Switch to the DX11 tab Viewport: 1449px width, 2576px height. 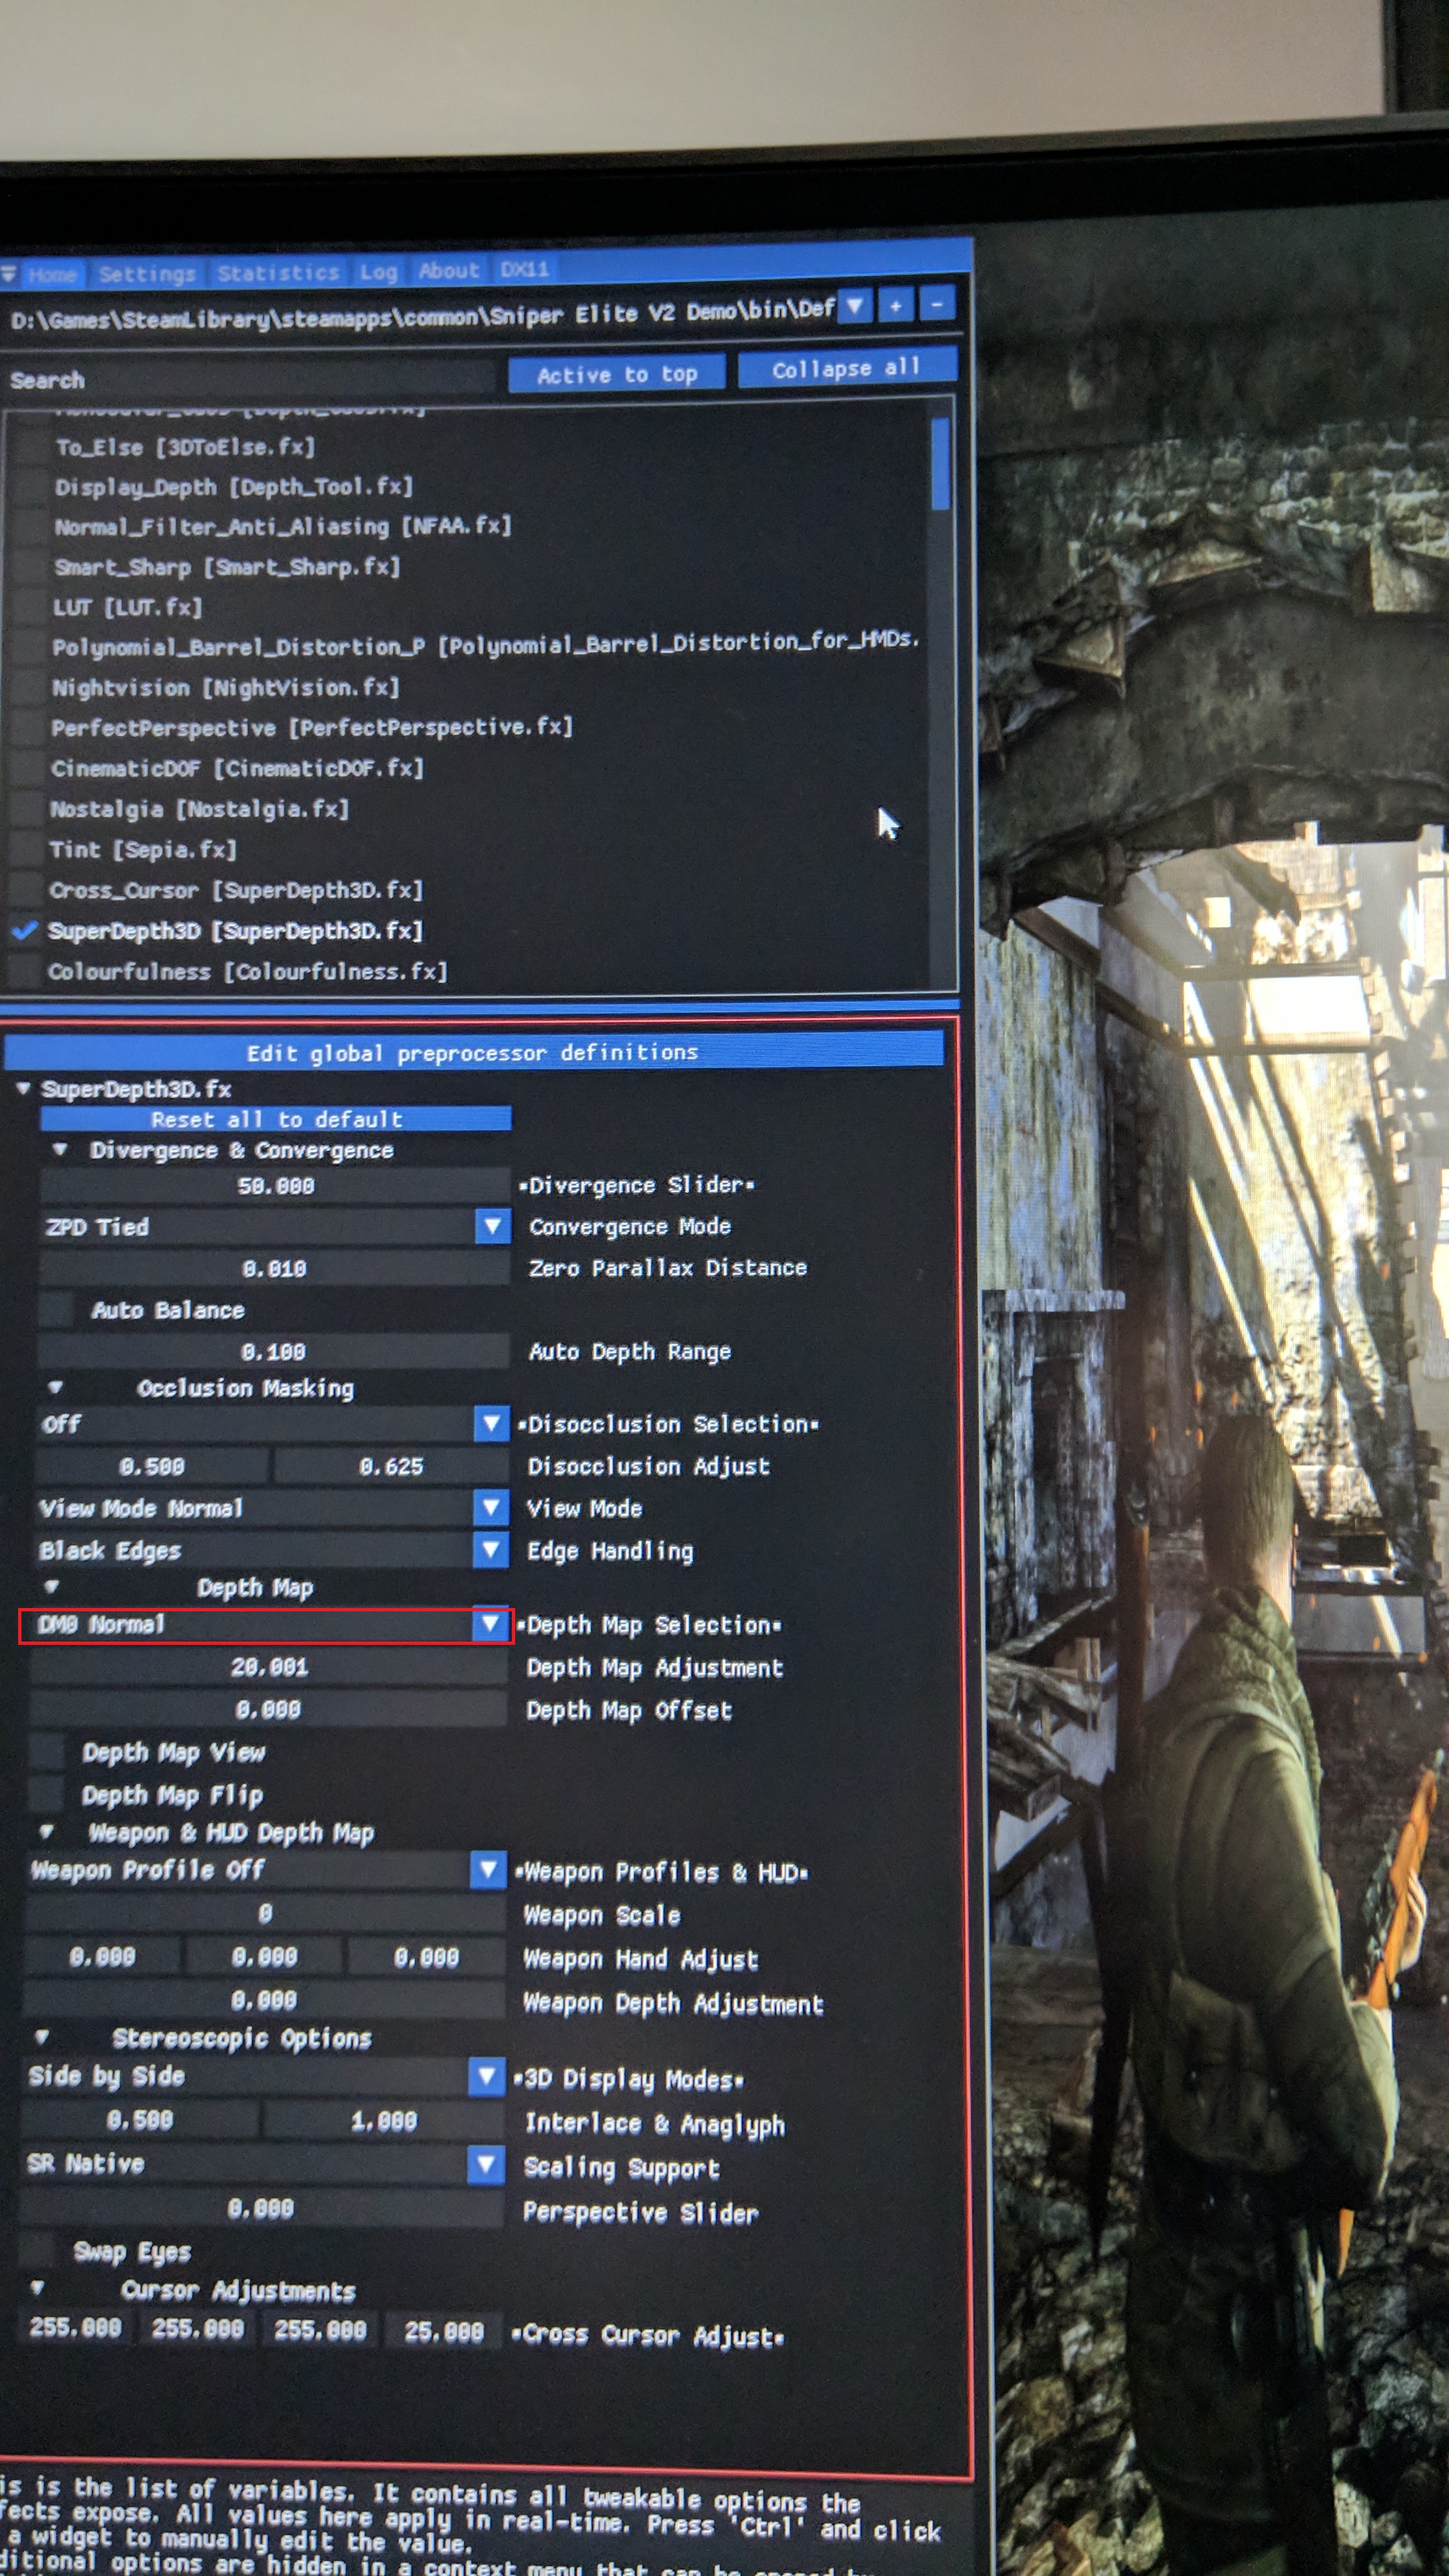524,269
